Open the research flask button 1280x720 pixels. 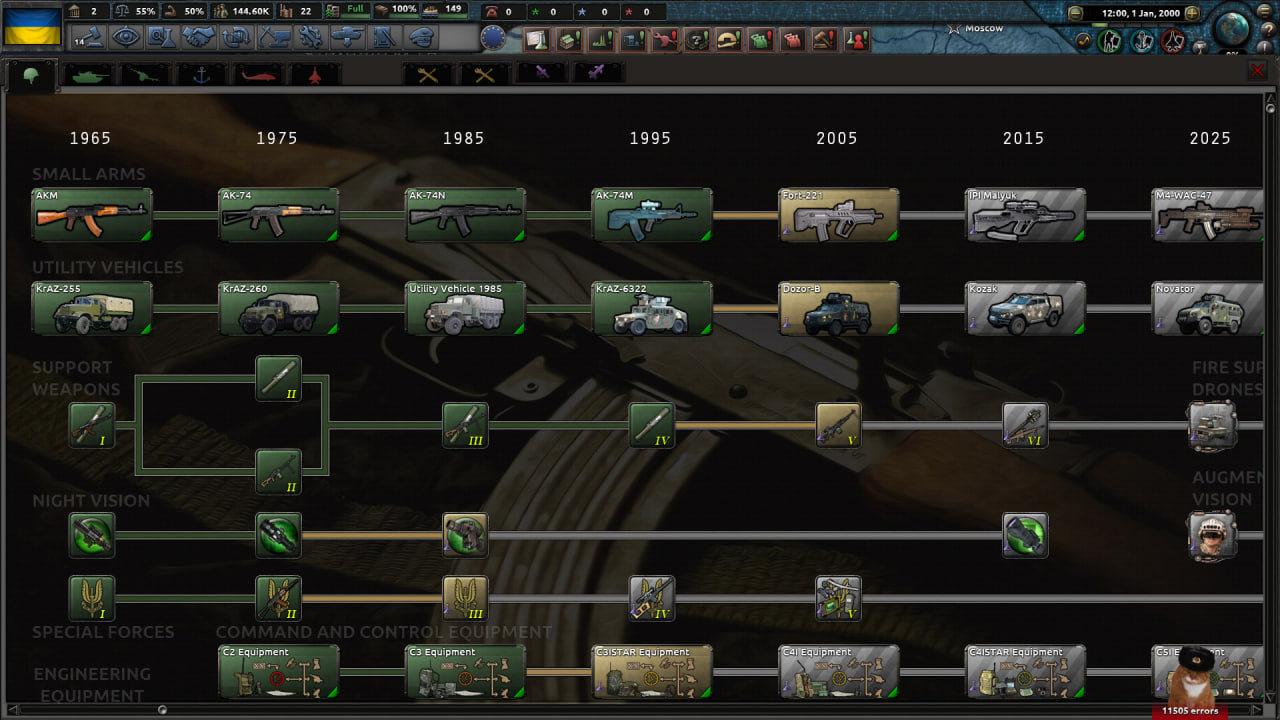(x=163, y=38)
